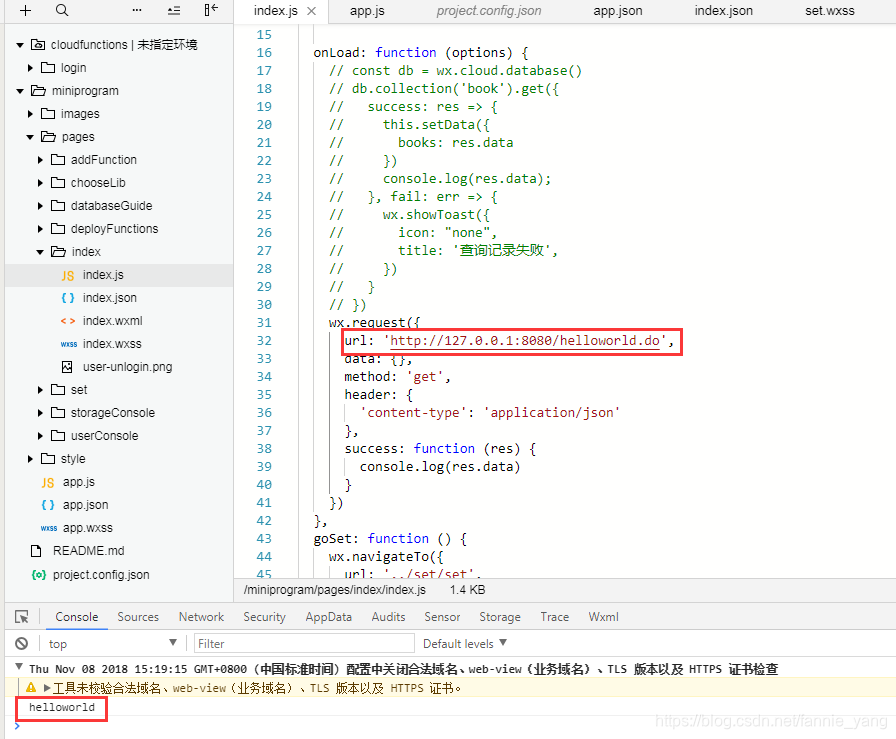Select the index.js file's JS icon in tree

[67, 275]
